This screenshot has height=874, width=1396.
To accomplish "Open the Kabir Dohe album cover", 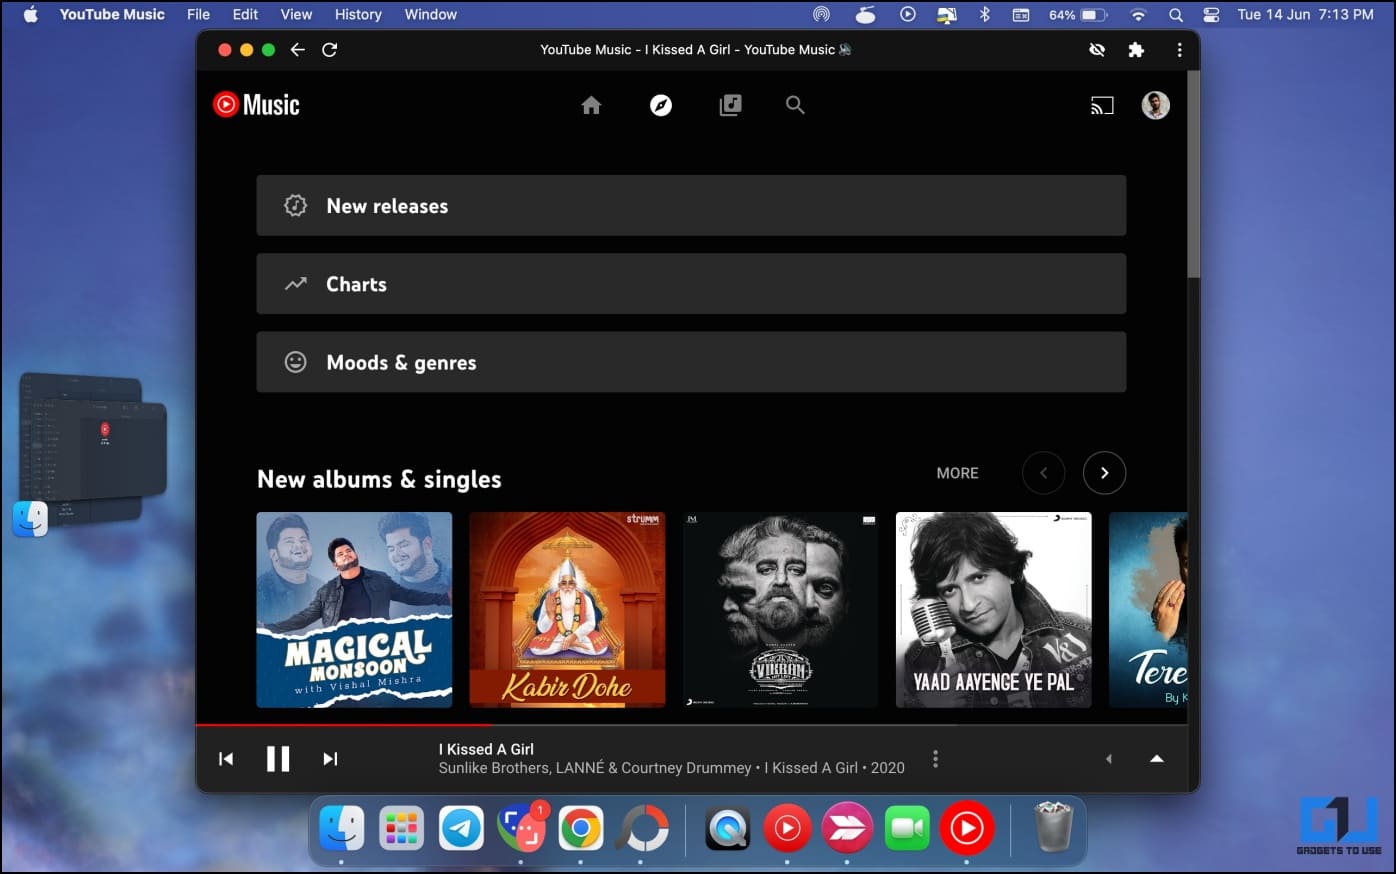I will click(x=567, y=610).
